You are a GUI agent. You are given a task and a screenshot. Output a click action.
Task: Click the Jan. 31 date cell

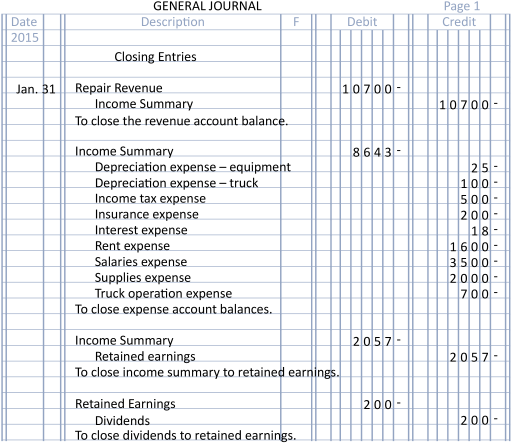point(36,89)
